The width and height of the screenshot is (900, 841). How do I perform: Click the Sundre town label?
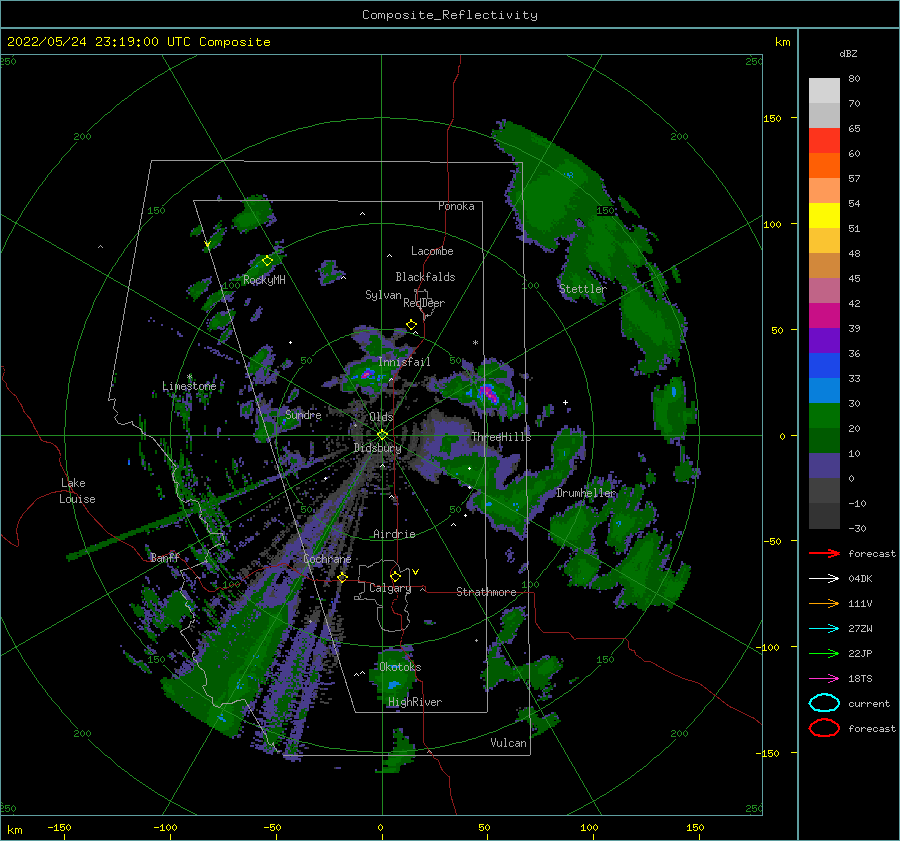303,414
